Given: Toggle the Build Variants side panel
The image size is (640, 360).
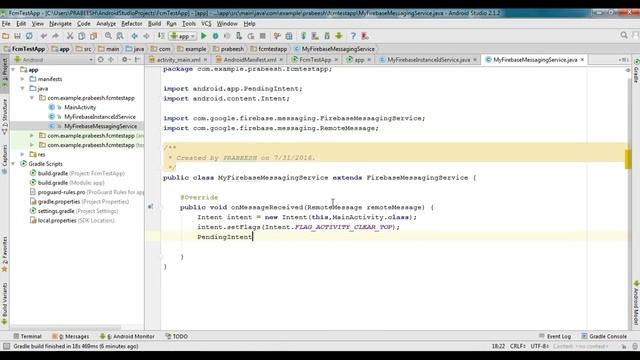Looking at the screenshot, I should (4, 304).
